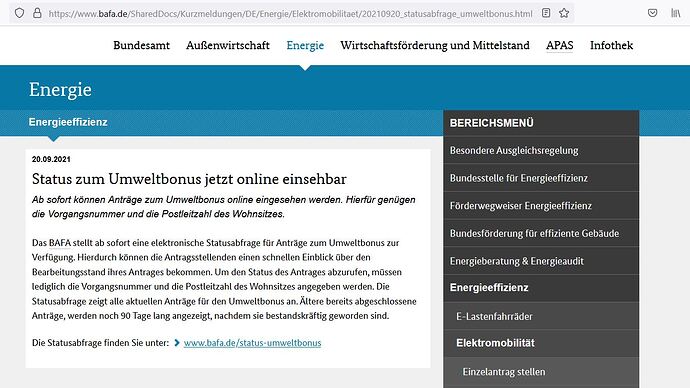Go to Förderwegweiser Energieeffizienz

(541, 206)
